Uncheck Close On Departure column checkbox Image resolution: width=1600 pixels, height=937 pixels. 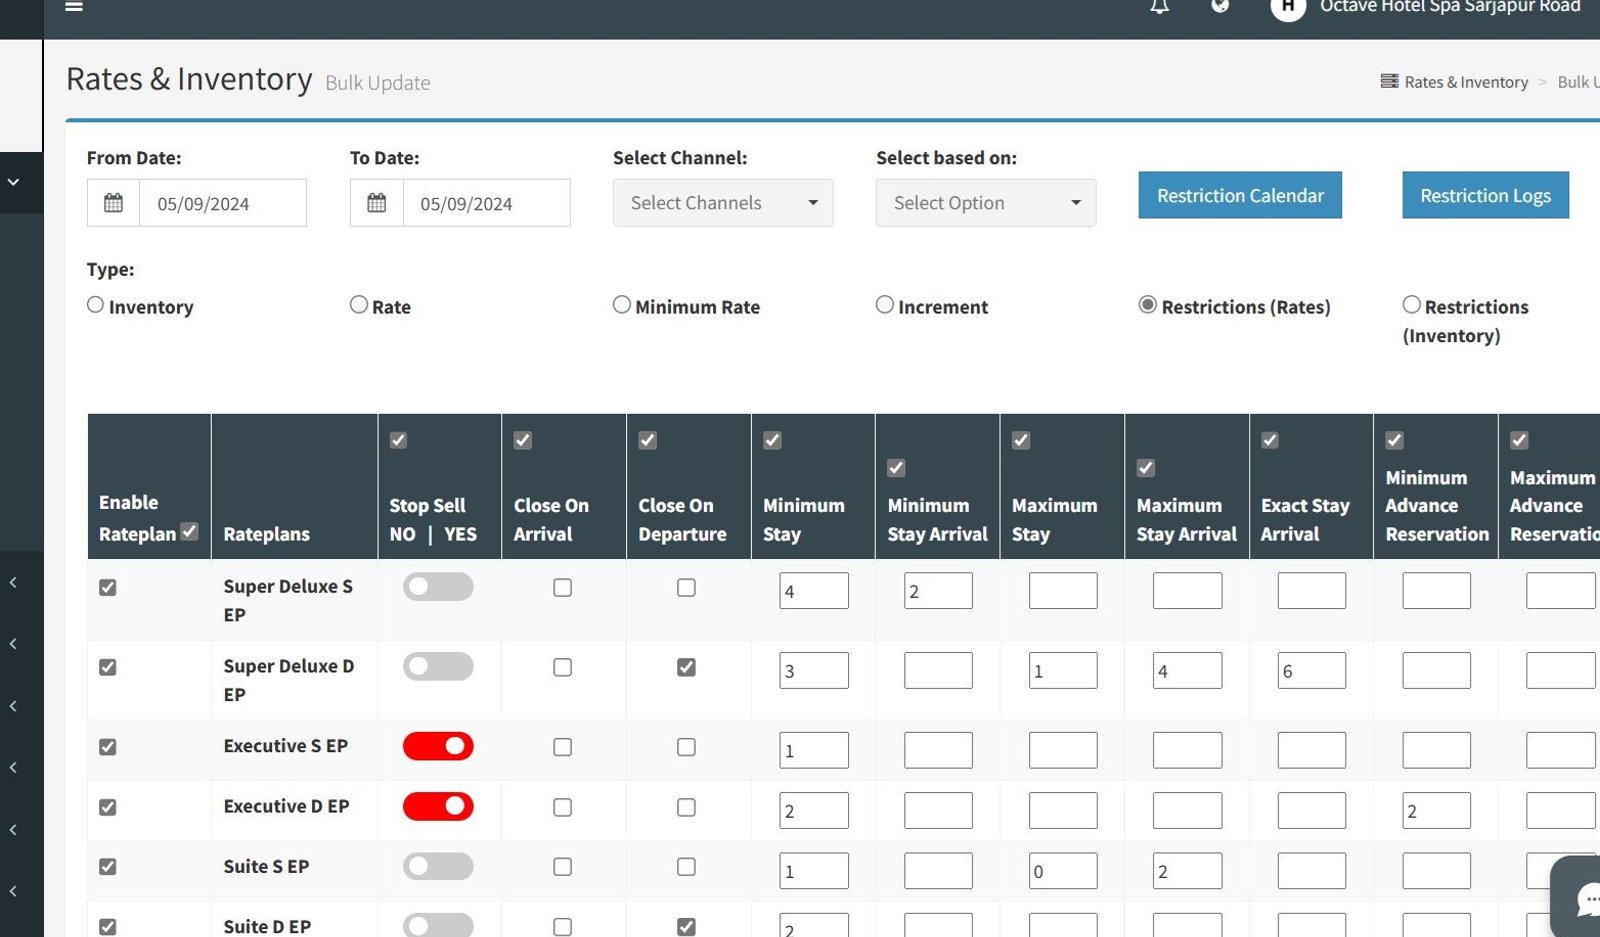[648, 440]
